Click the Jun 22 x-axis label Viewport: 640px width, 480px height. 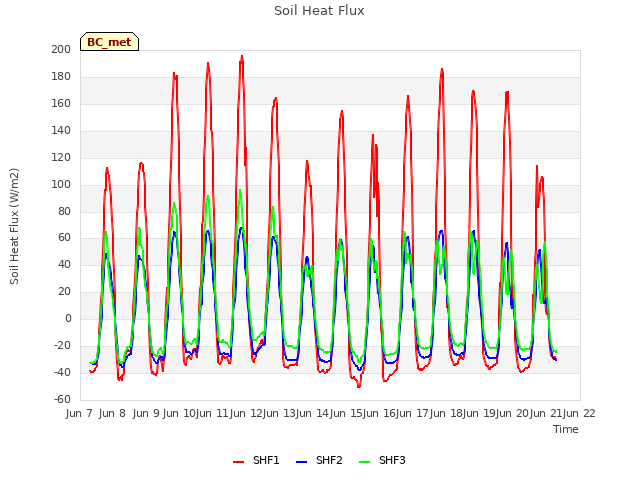(x=579, y=413)
